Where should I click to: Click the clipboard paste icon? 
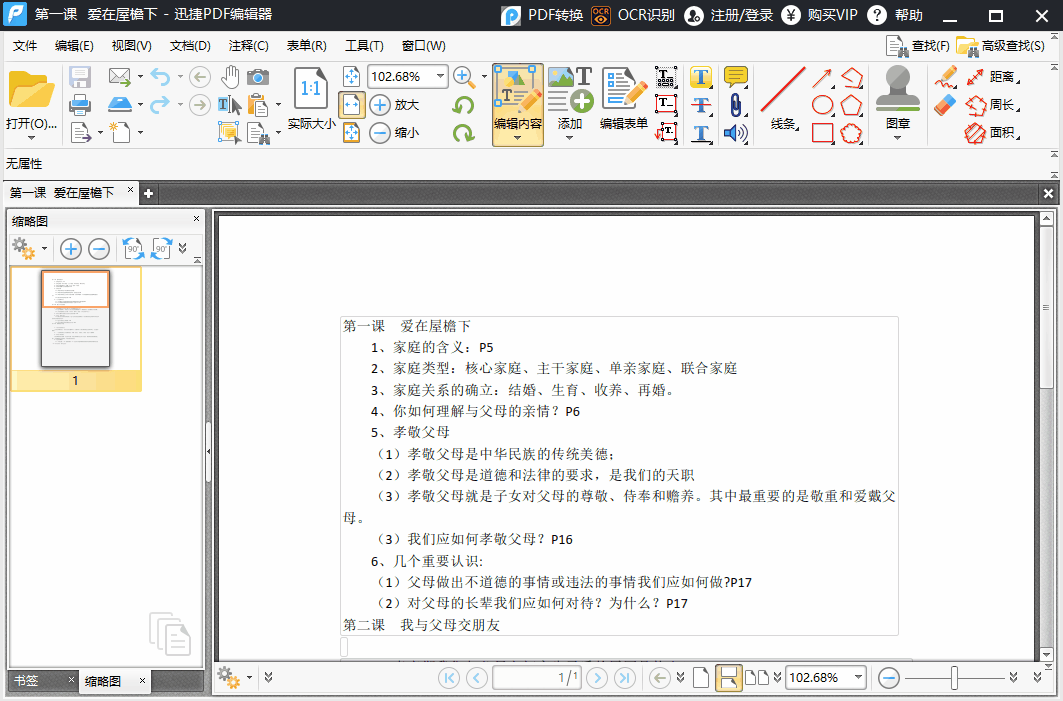click(258, 104)
